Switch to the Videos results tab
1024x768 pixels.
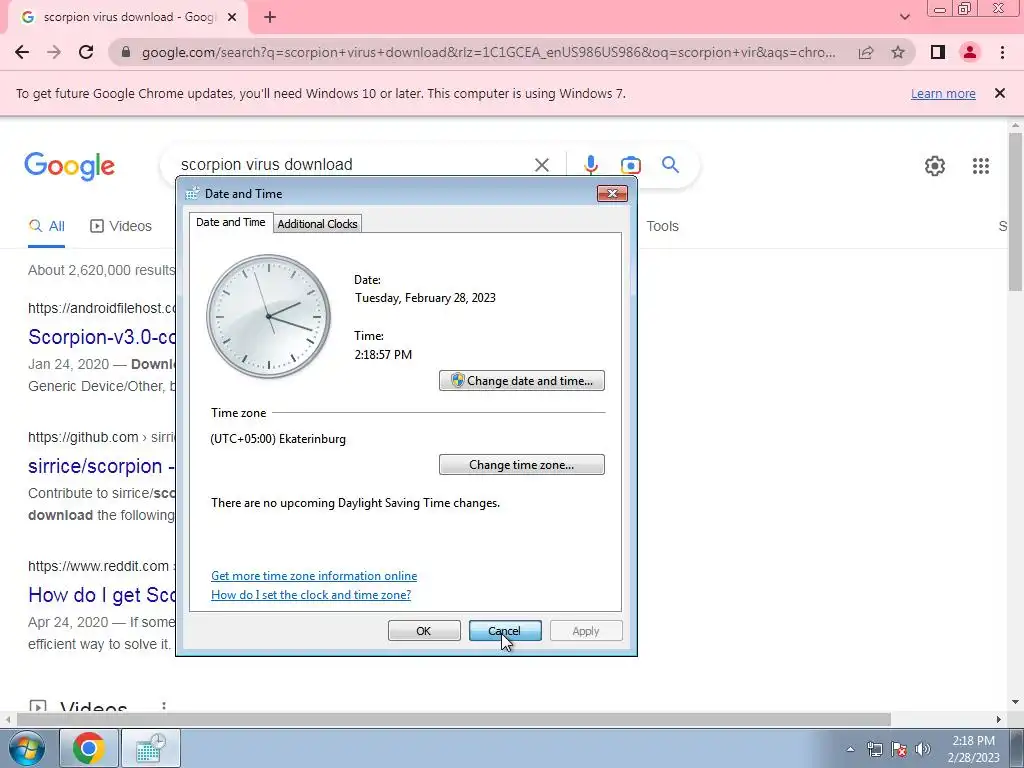(121, 226)
